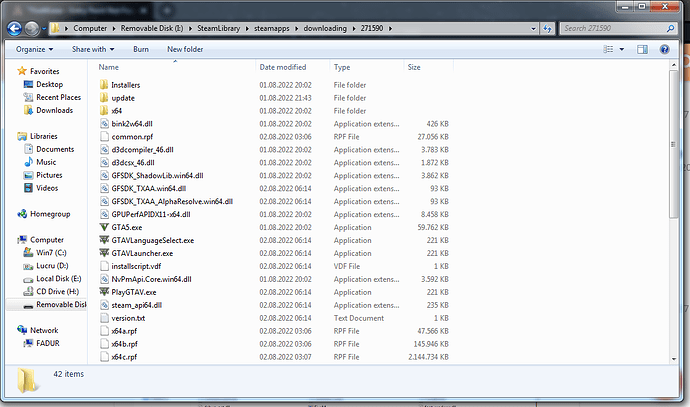This screenshot has width=690, height=407.
Task: Expand the arrow after steamapps breadcrumb
Action: (x=296, y=29)
